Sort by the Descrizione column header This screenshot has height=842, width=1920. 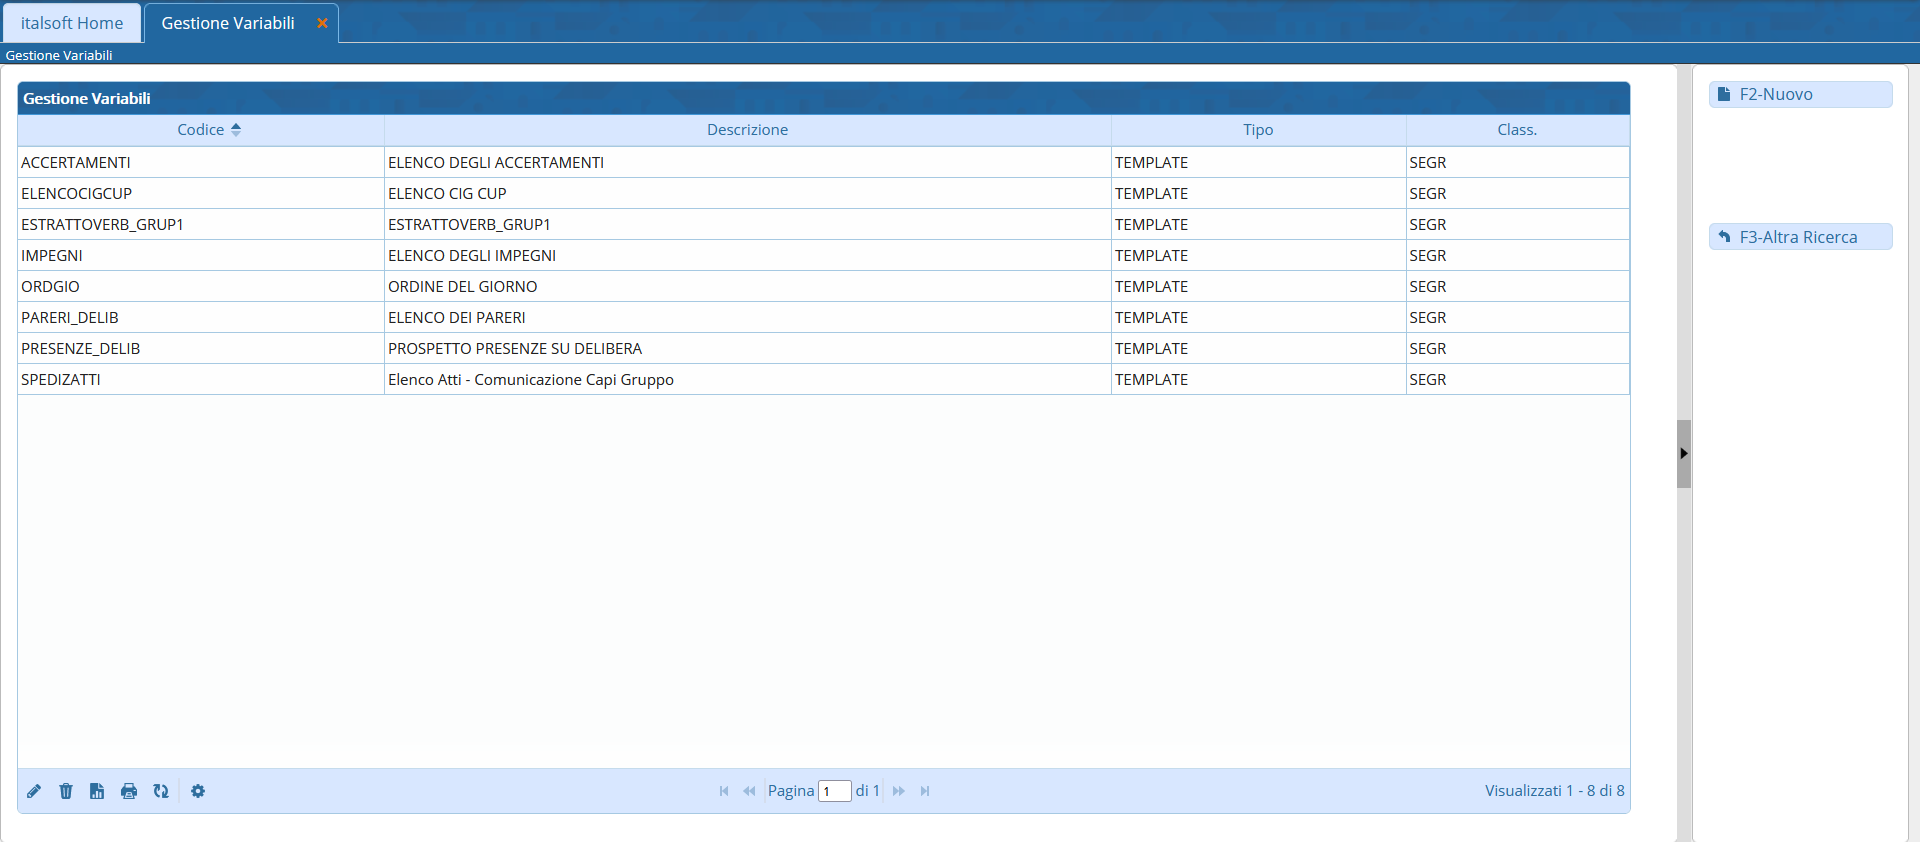coord(747,130)
